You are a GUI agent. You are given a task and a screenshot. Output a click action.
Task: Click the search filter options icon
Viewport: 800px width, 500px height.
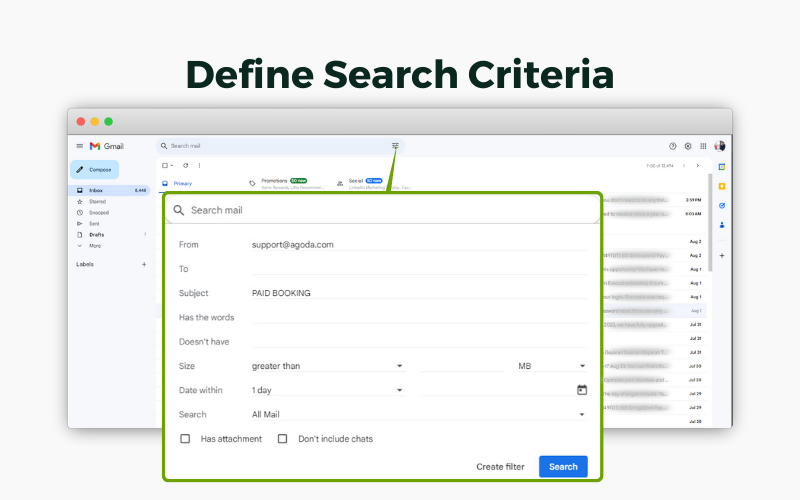click(395, 146)
